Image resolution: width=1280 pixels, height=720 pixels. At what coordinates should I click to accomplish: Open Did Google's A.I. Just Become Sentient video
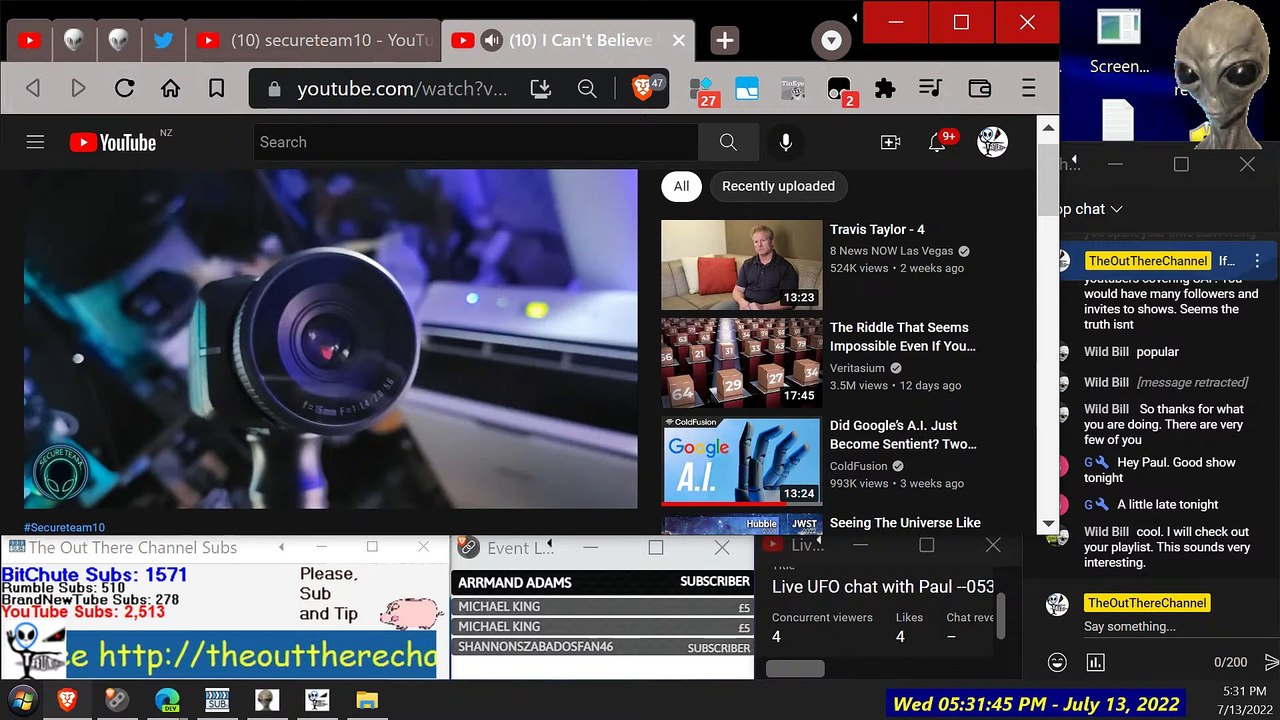click(x=903, y=434)
